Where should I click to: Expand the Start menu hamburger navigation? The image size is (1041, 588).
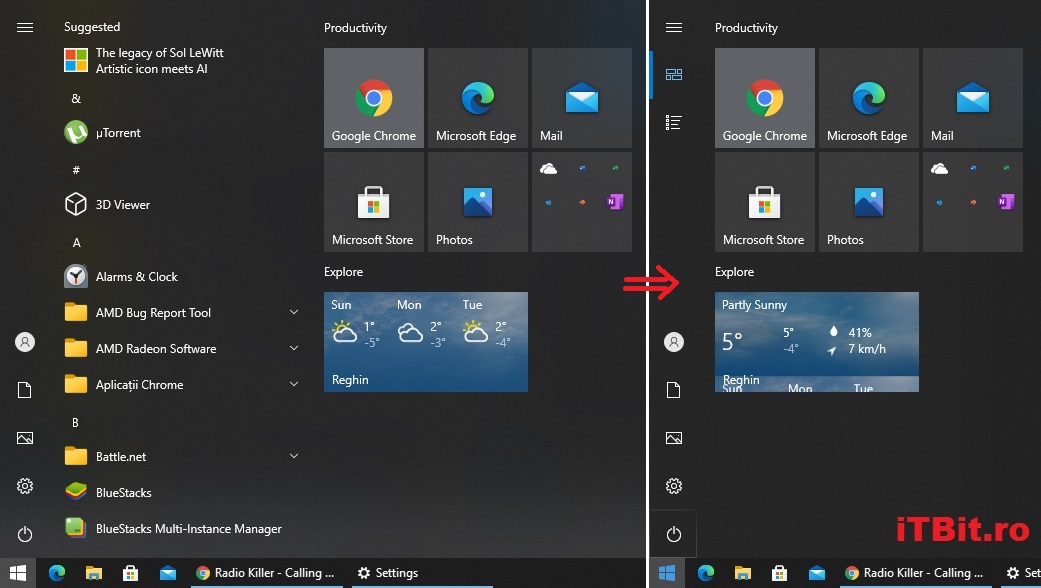pyautogui.click(x=24, y=27)
